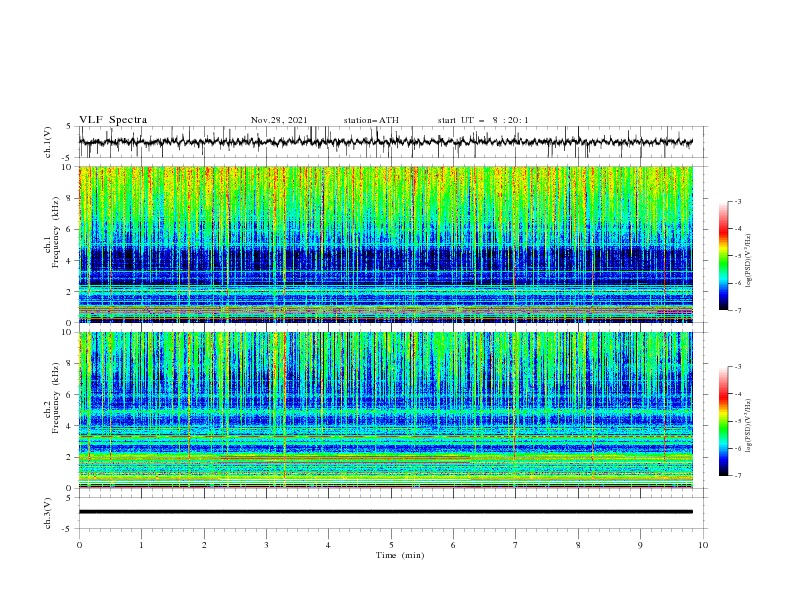Click the "4" kHz tick on the ch.1 spectrogram axis

pos(70,261)
